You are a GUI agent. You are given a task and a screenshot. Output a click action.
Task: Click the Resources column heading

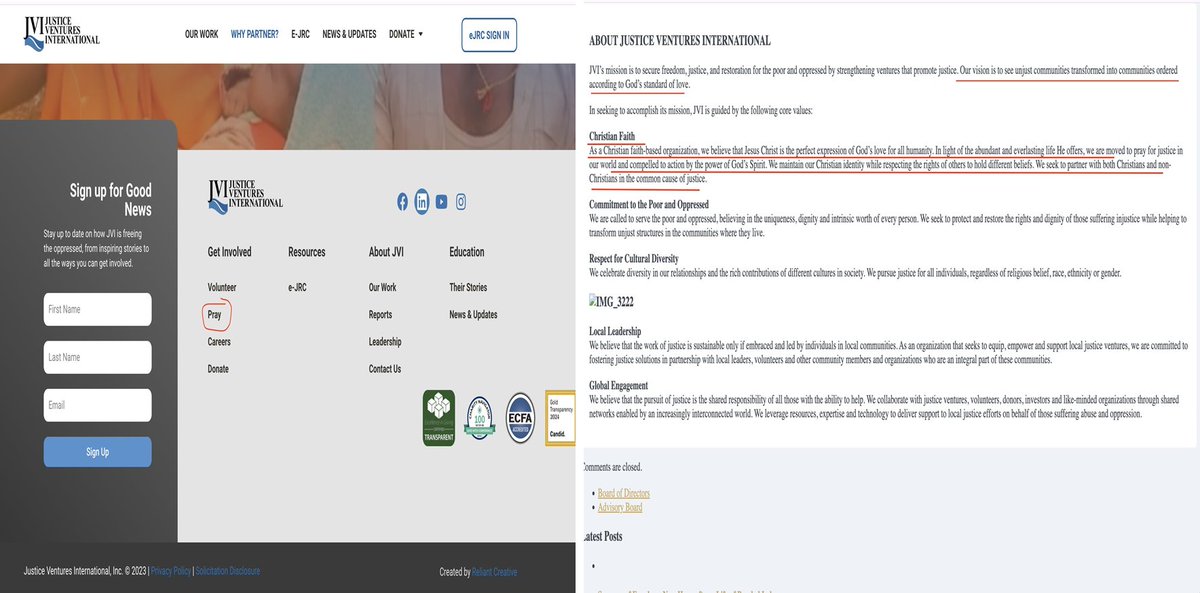coord(307,252)
